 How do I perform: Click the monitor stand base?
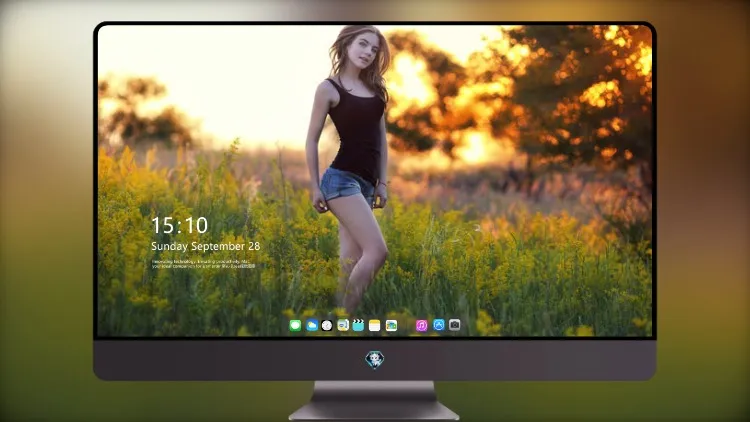374,401
